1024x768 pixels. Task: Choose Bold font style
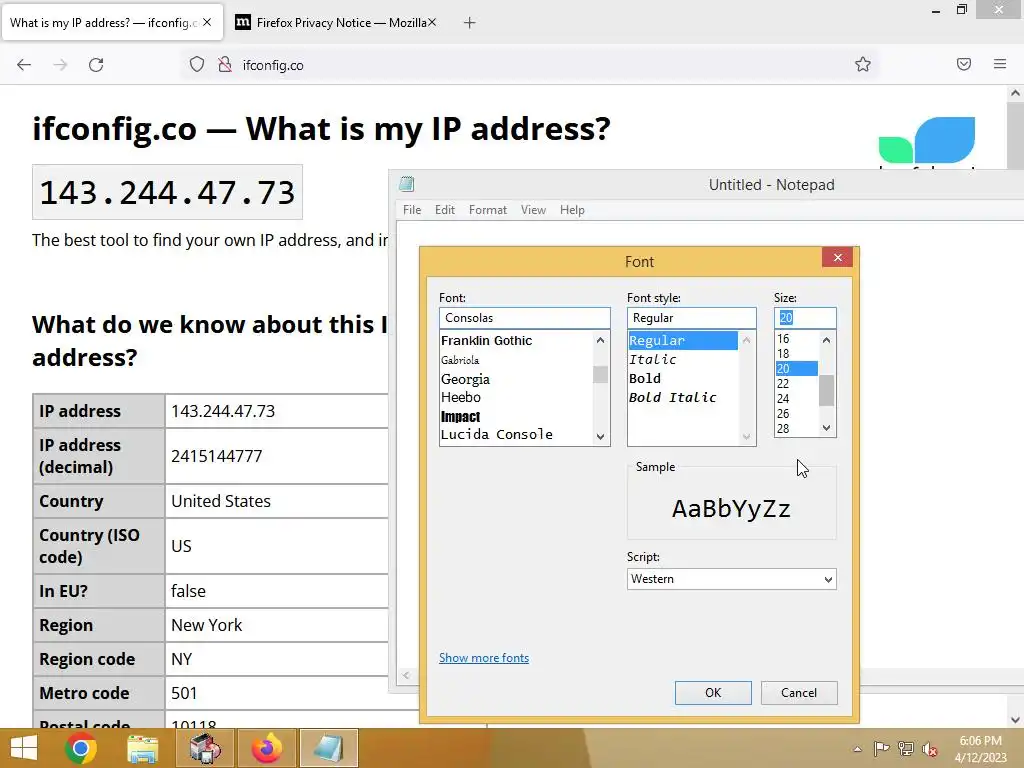coord(645,378)
